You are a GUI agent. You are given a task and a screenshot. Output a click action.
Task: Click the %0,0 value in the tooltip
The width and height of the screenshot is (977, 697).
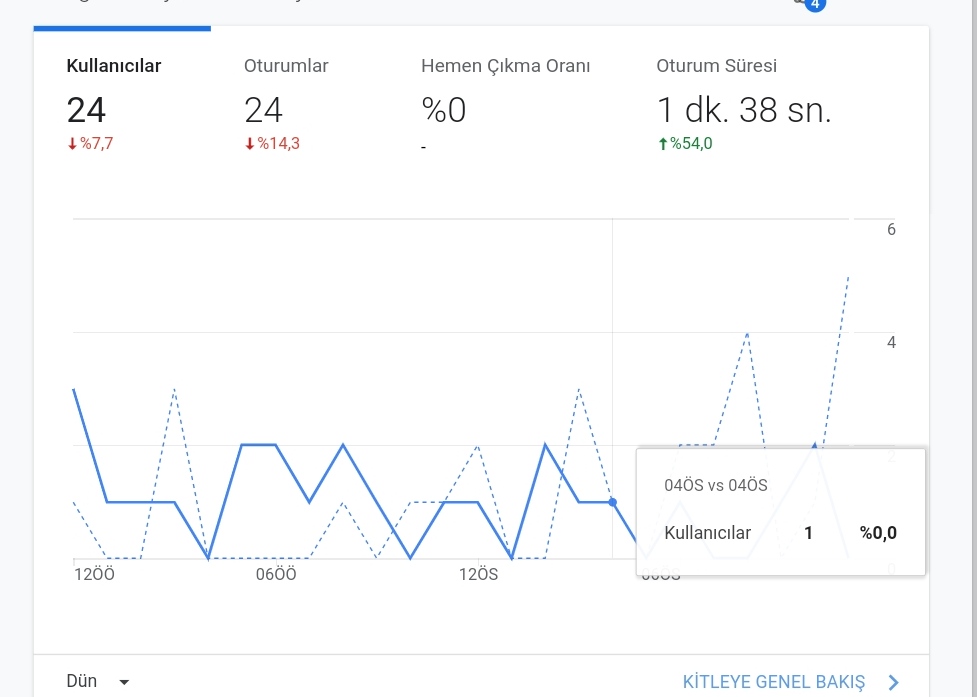(x=878, y=533)
